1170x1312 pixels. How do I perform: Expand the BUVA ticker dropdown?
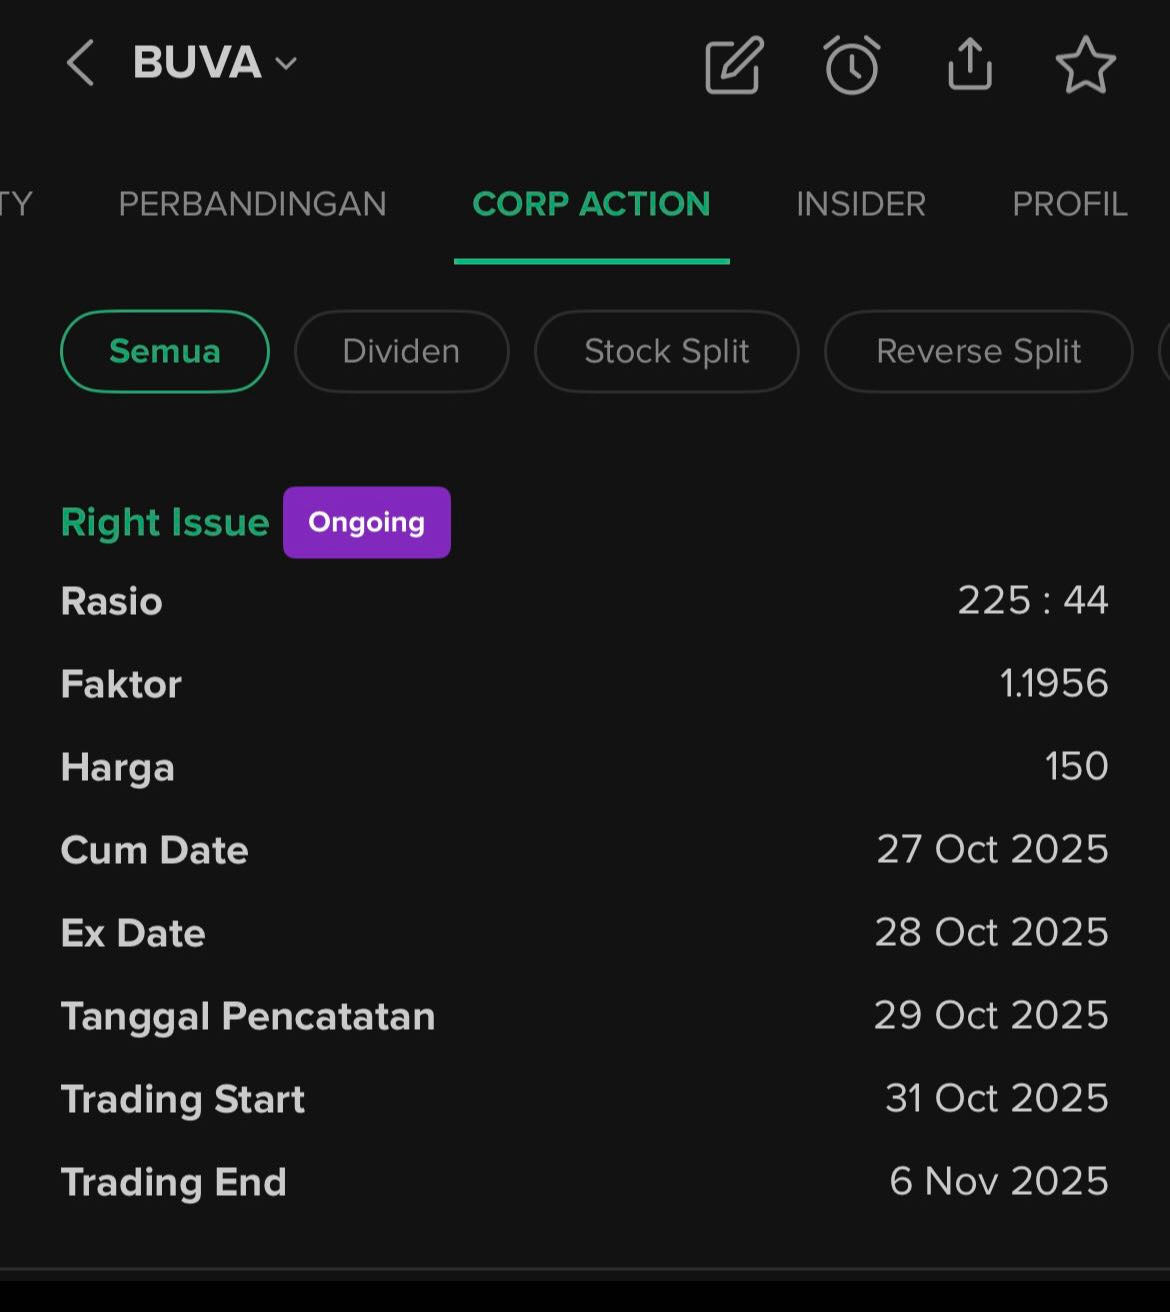click(286, 64)
